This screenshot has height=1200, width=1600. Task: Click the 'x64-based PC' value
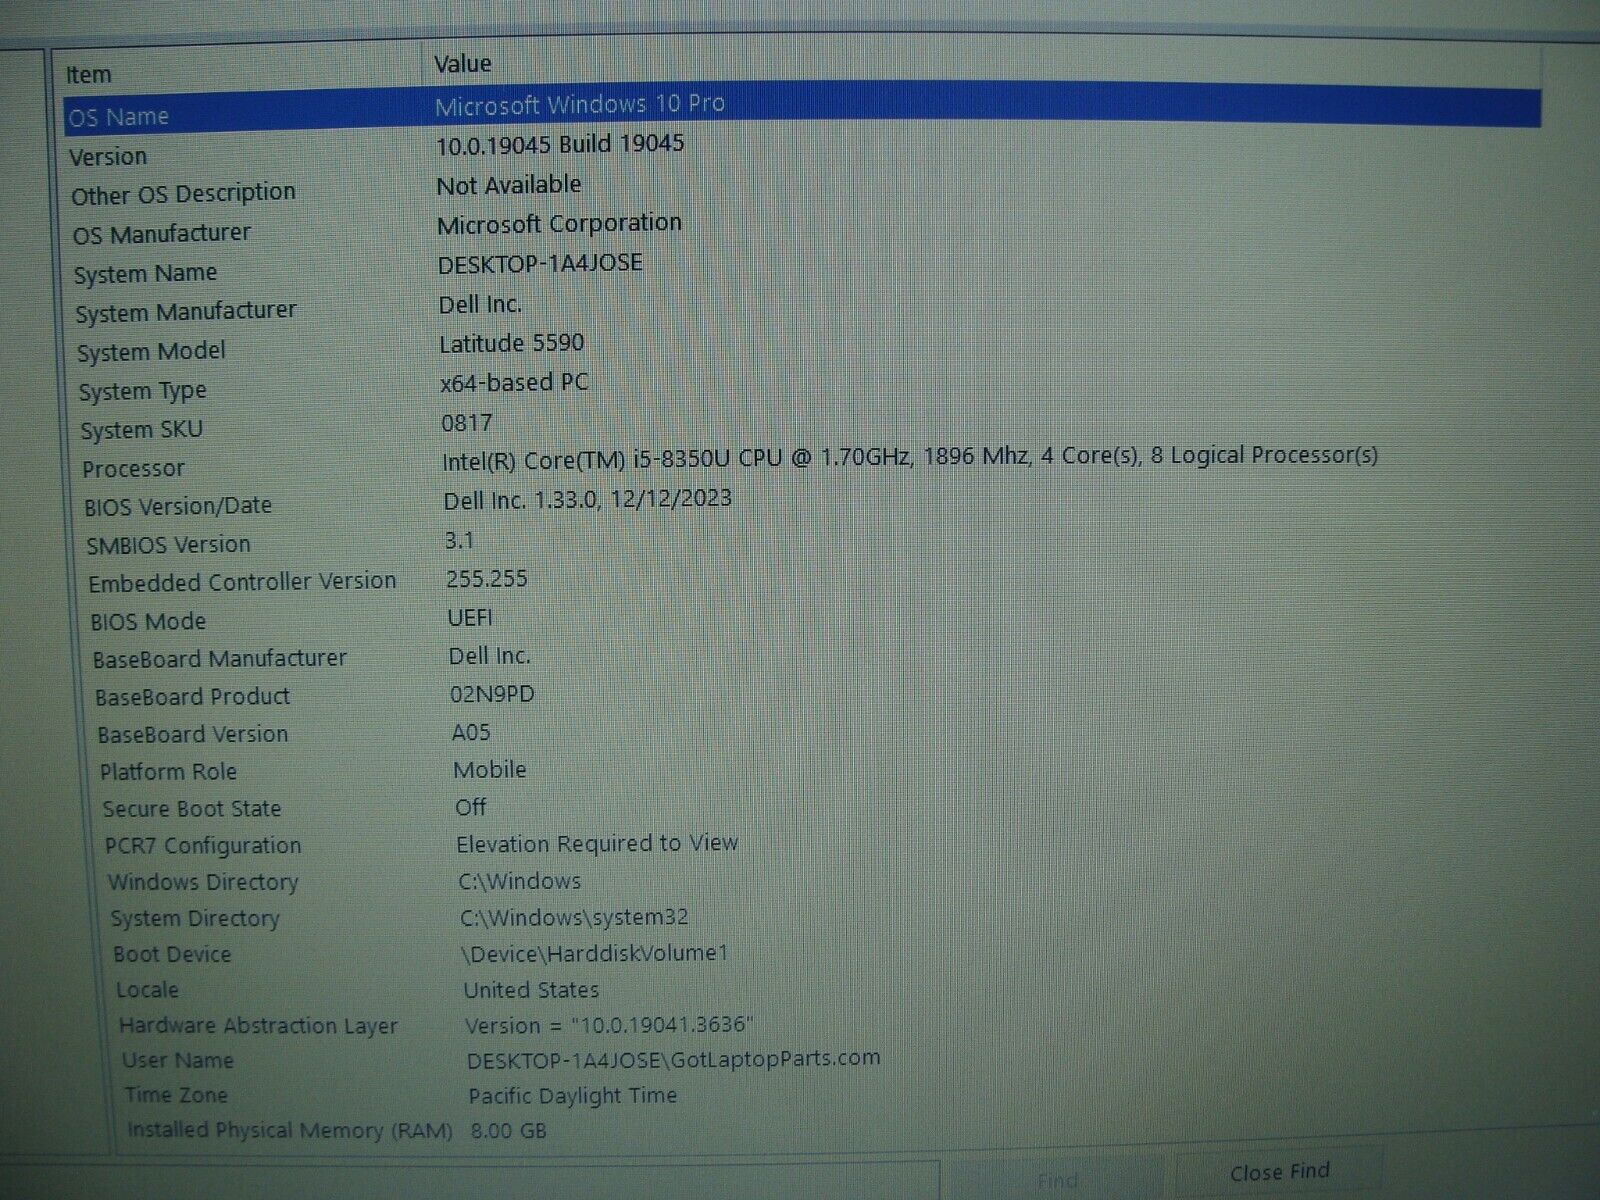(514, 382)
